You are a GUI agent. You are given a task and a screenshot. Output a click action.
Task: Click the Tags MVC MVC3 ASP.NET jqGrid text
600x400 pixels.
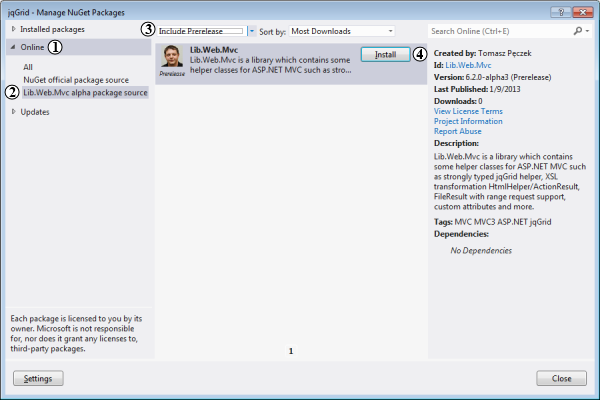click(492, 222)
